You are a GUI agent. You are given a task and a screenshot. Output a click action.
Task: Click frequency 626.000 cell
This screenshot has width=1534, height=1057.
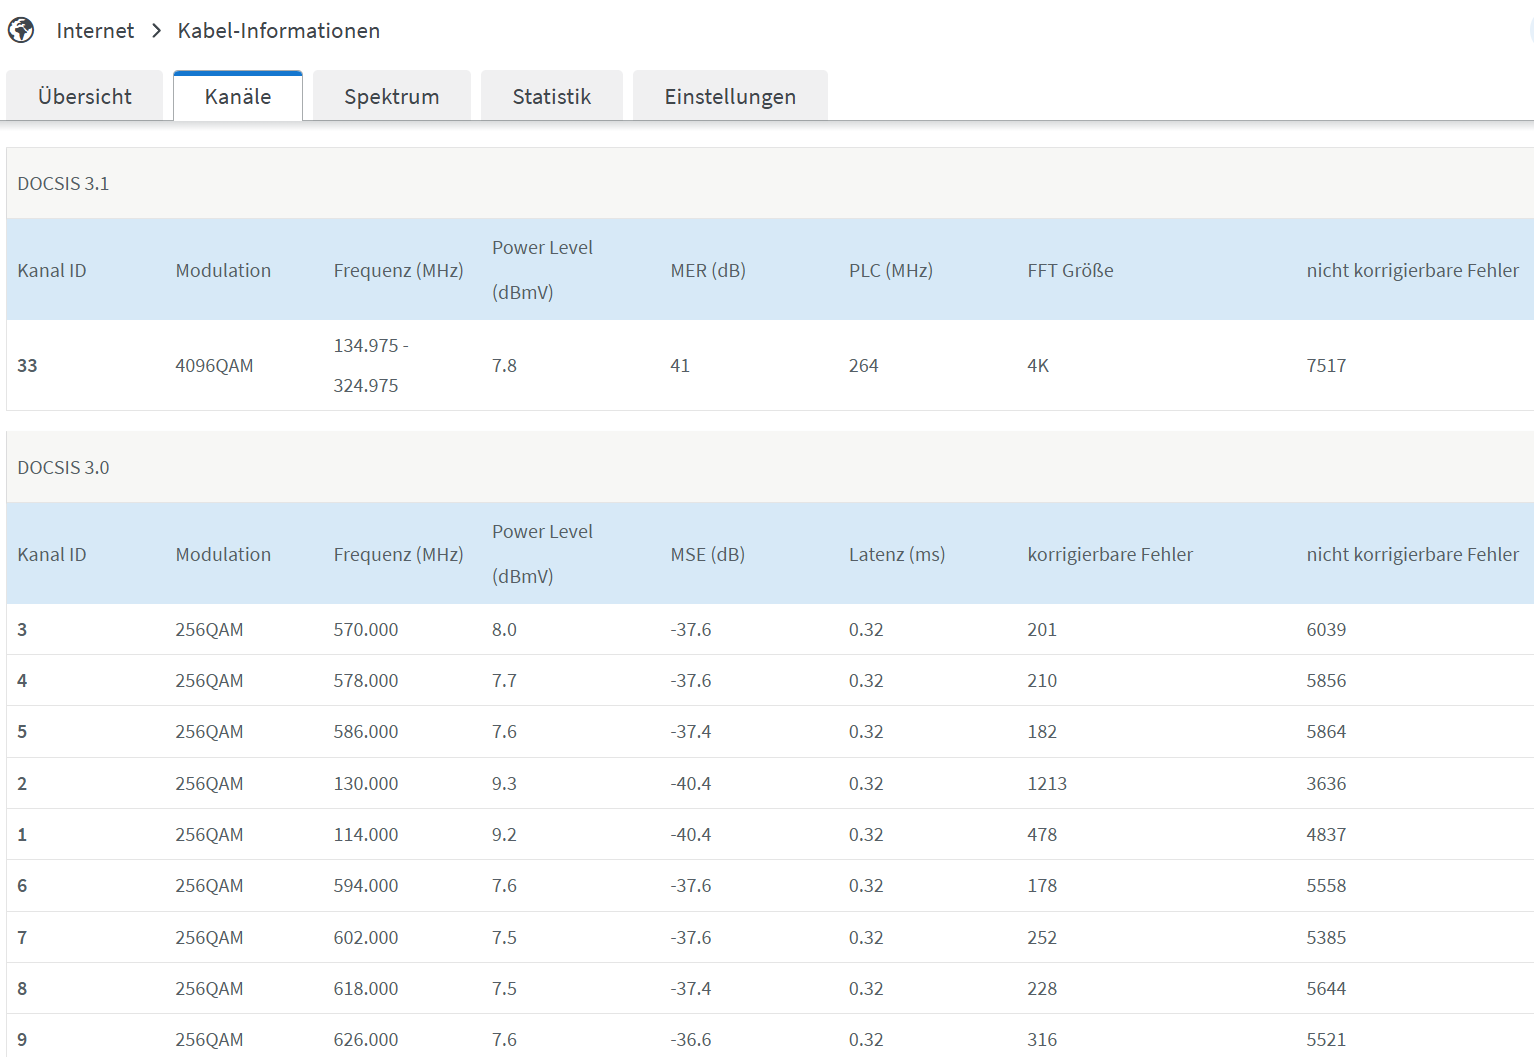pos(366,1040)
